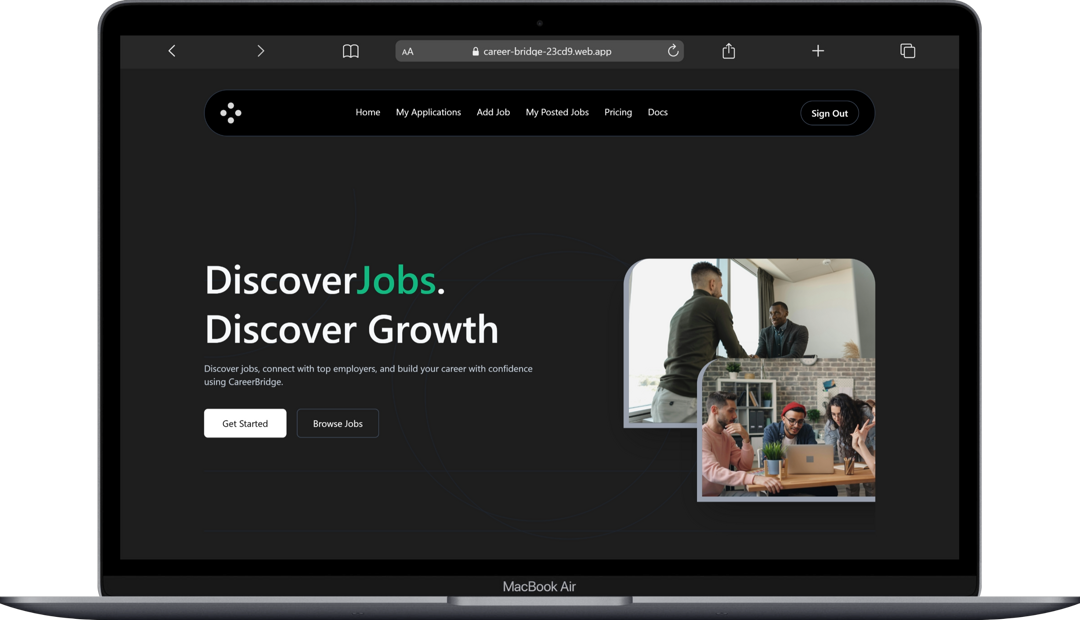The image size is (1080, 620).
Task: Tap the AA reader view button
Action: coord(408,52)
